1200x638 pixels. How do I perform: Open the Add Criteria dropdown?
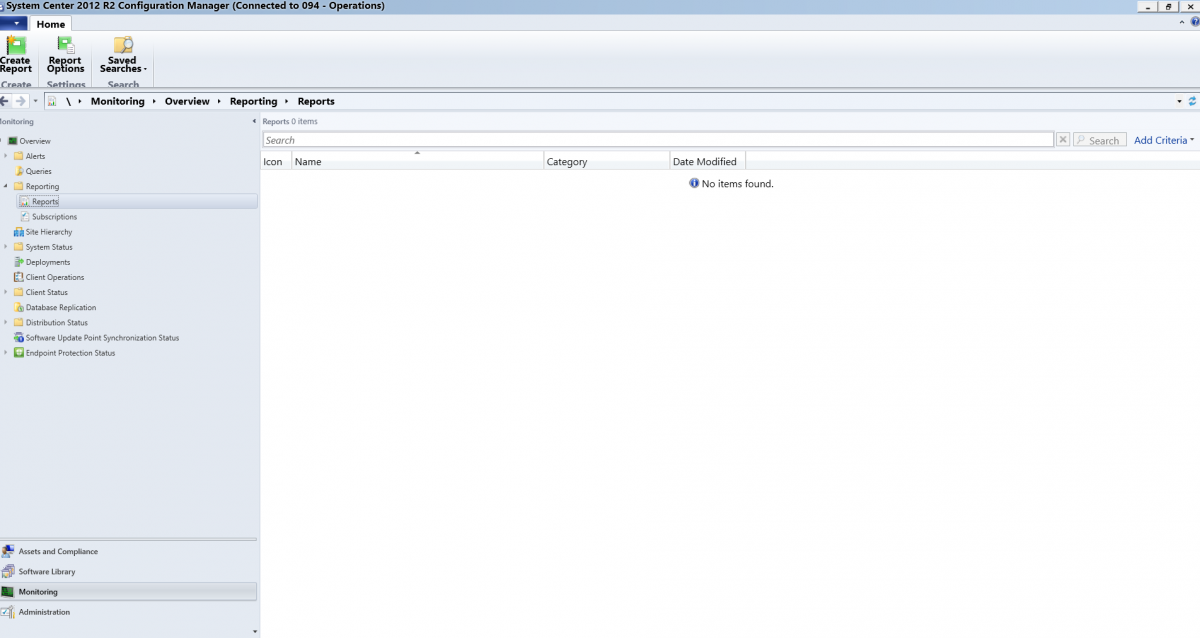(1164, 140)
